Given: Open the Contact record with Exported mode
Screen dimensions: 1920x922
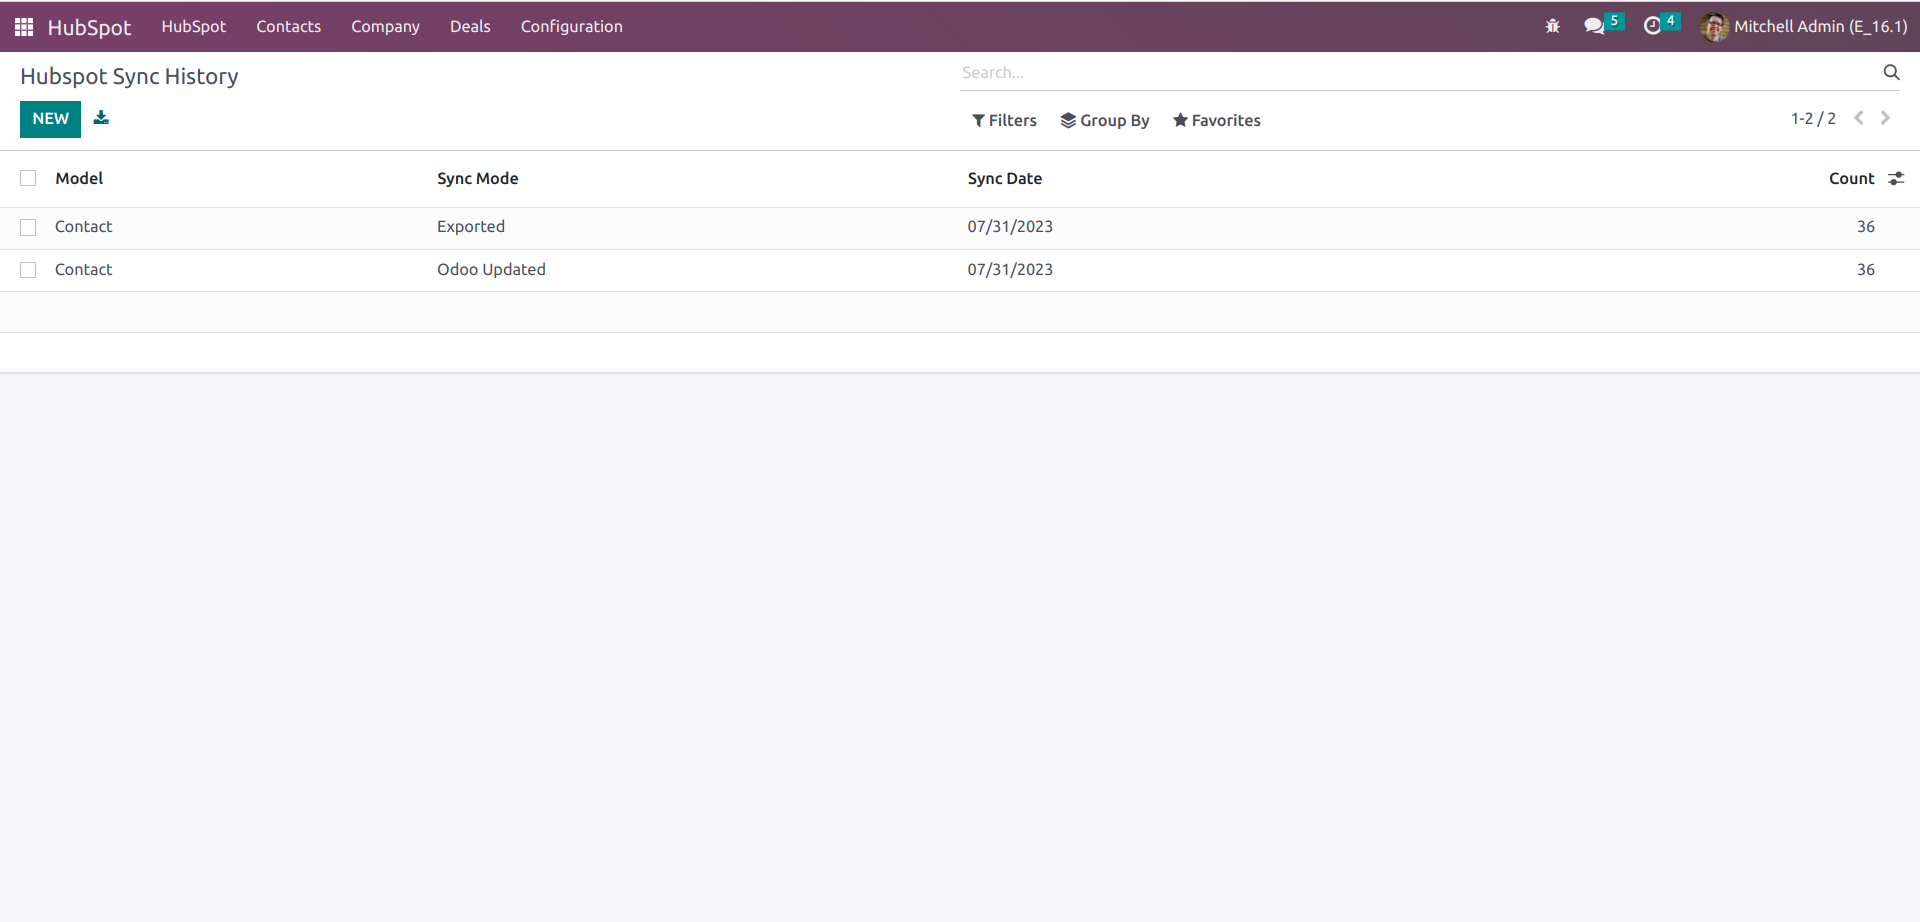Looking at the screenshot, I should pyautogui.click(x=84, y=227).
